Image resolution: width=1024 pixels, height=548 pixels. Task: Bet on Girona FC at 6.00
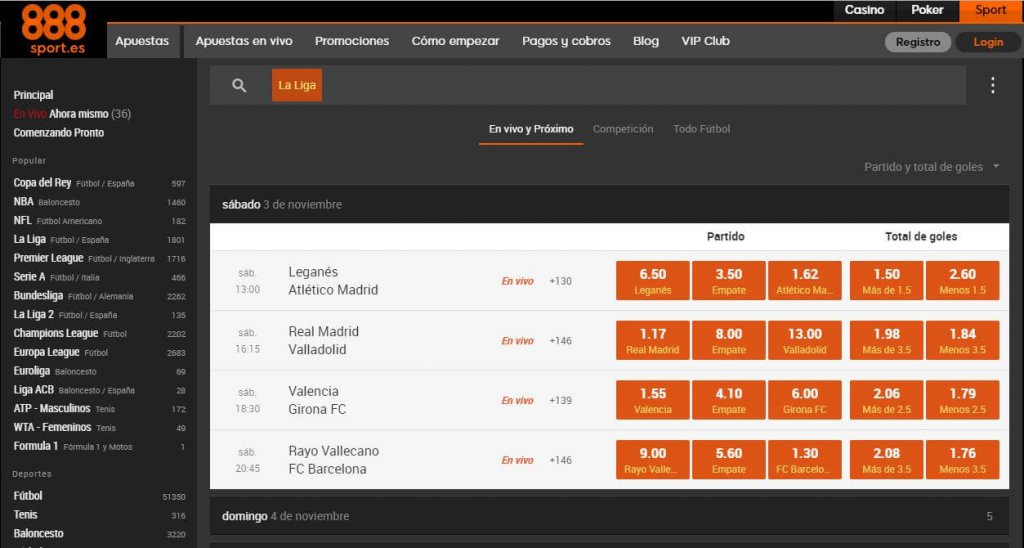coord(805,400)
